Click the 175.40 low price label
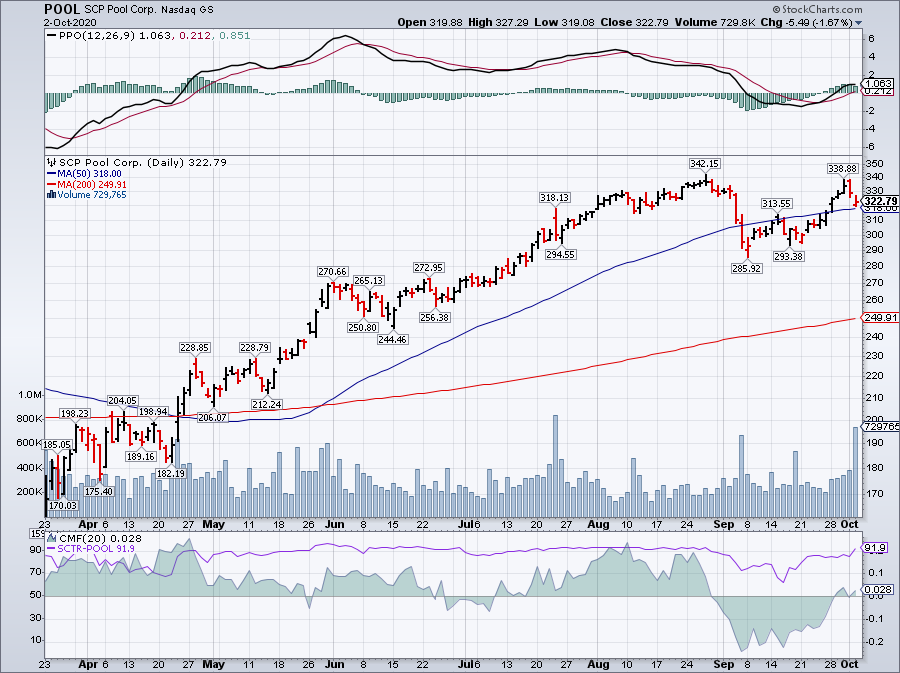Viewport: 900px width, 673px height. click(x=99, y=491)
